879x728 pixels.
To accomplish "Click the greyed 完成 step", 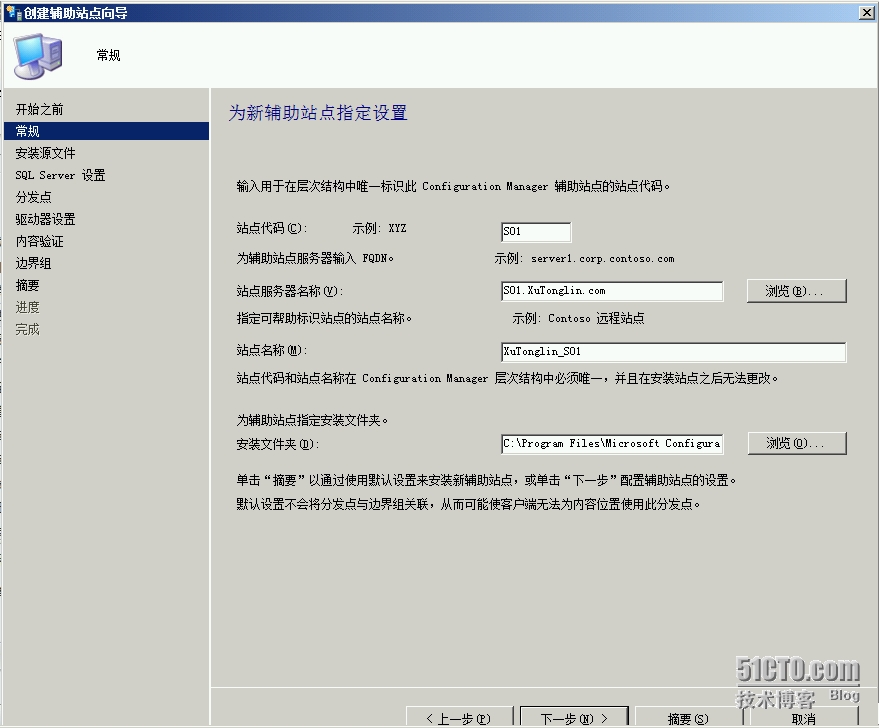I will click(x=27, y=330).
